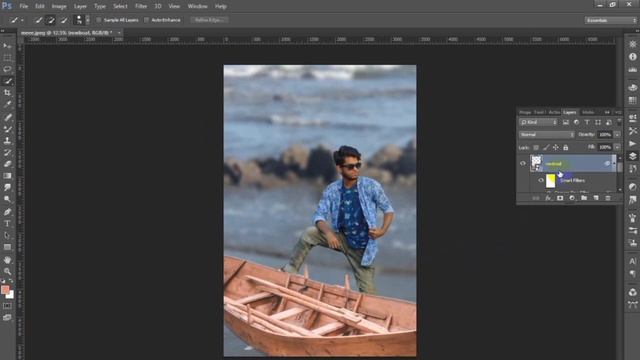This screenshot has height=360, width=640.
Task: Select the History Brush tool
Action: [7, 152]
